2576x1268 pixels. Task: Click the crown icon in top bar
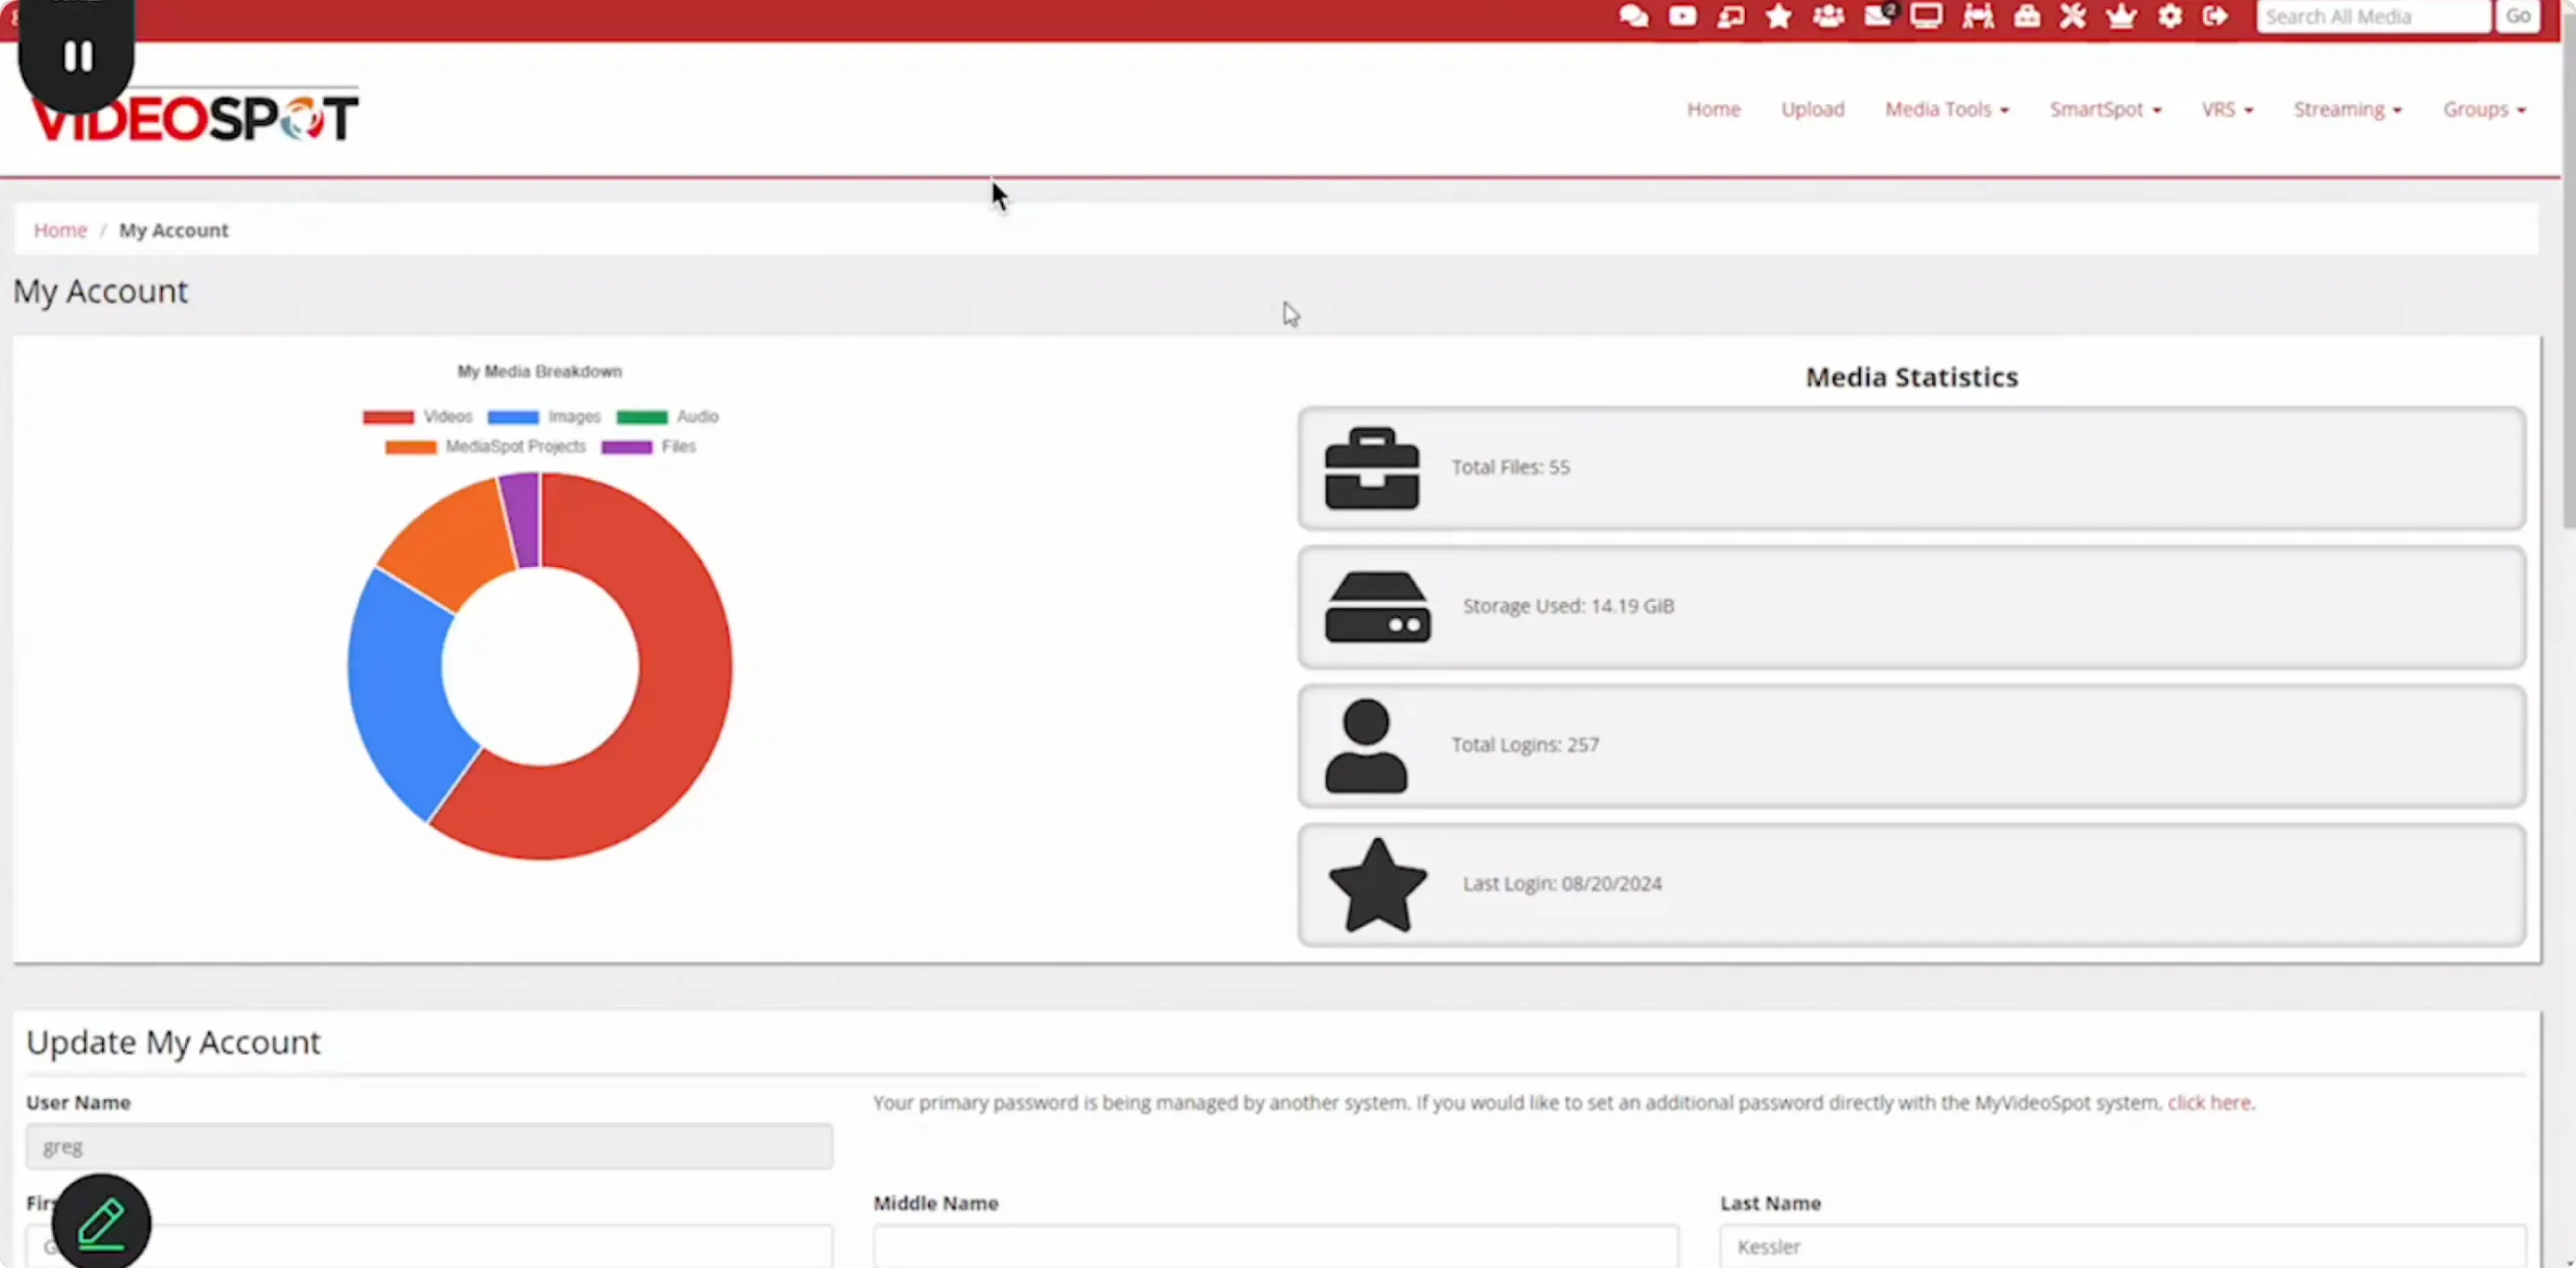(2121, 16)
